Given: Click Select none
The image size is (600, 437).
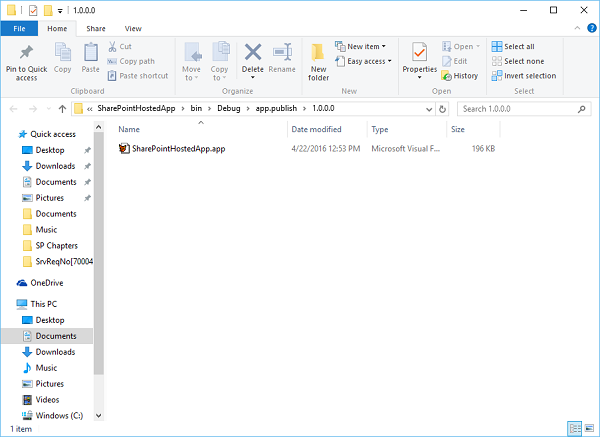Looking at the screenshot, I should tap(518, 61).
